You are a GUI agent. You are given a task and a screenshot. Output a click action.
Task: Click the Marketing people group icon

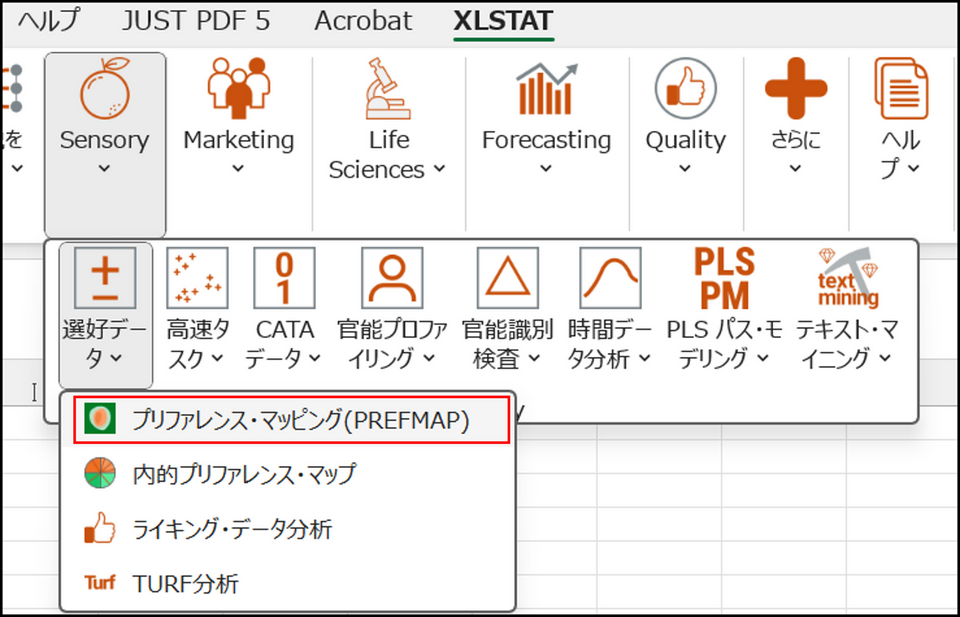click(239, 88)
